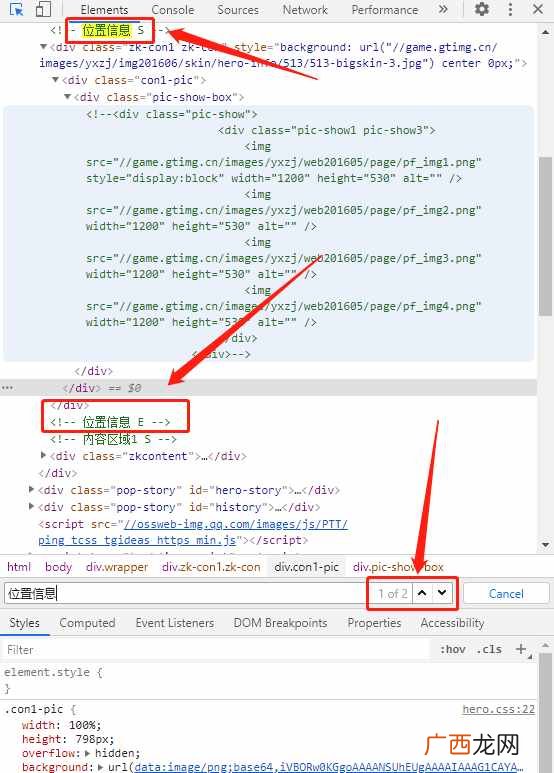Cancel the element search
The height and width of the screenshot is (773, 554).
pyautogui.click(x=506, y=593)
